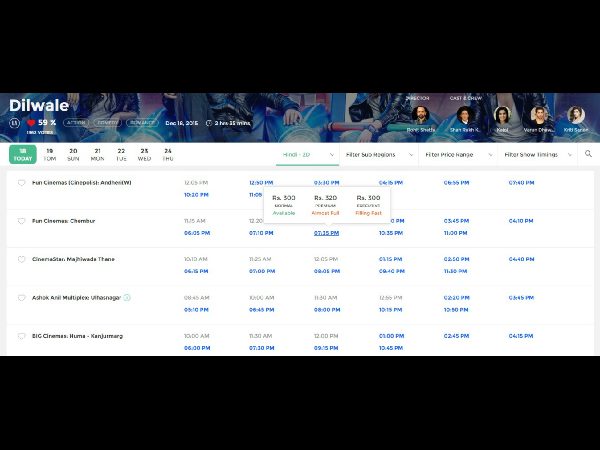Viewport: 600px width, 450px height.
Task: Click the UA certificate badge under Dilwale
Action: 15,122
